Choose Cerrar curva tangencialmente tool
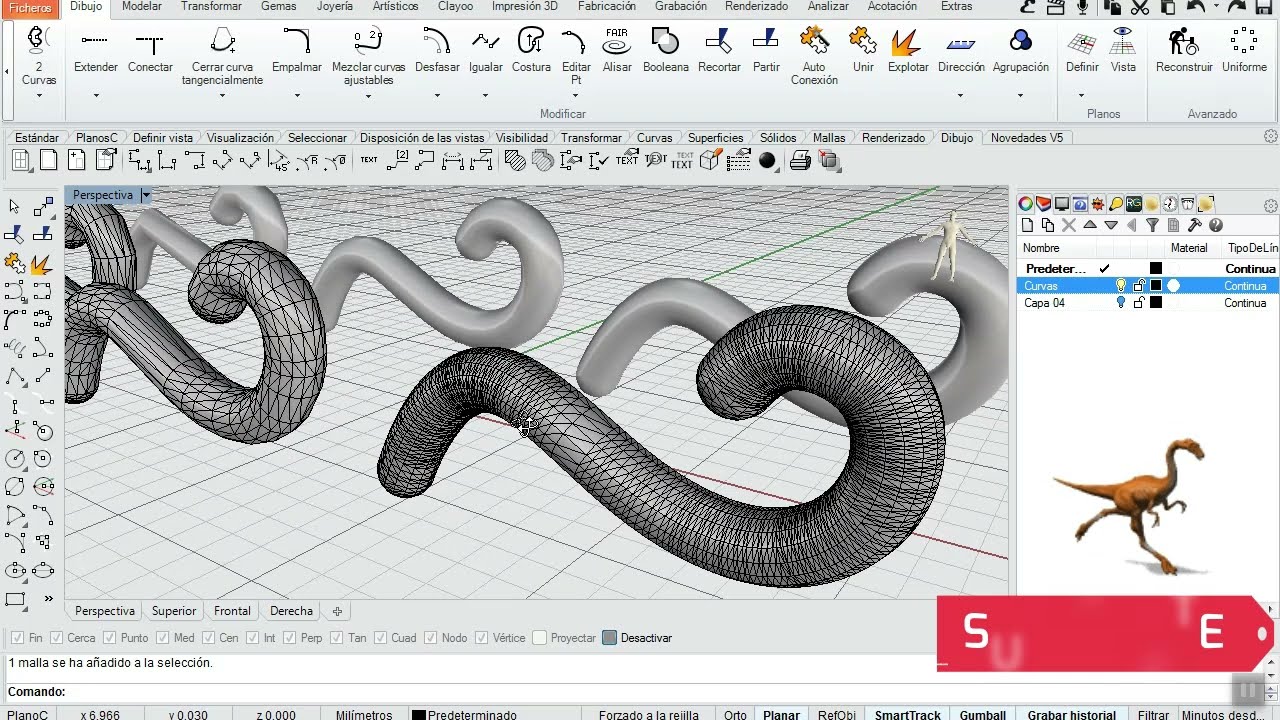 pyautogui.click(x=222, y=56)
